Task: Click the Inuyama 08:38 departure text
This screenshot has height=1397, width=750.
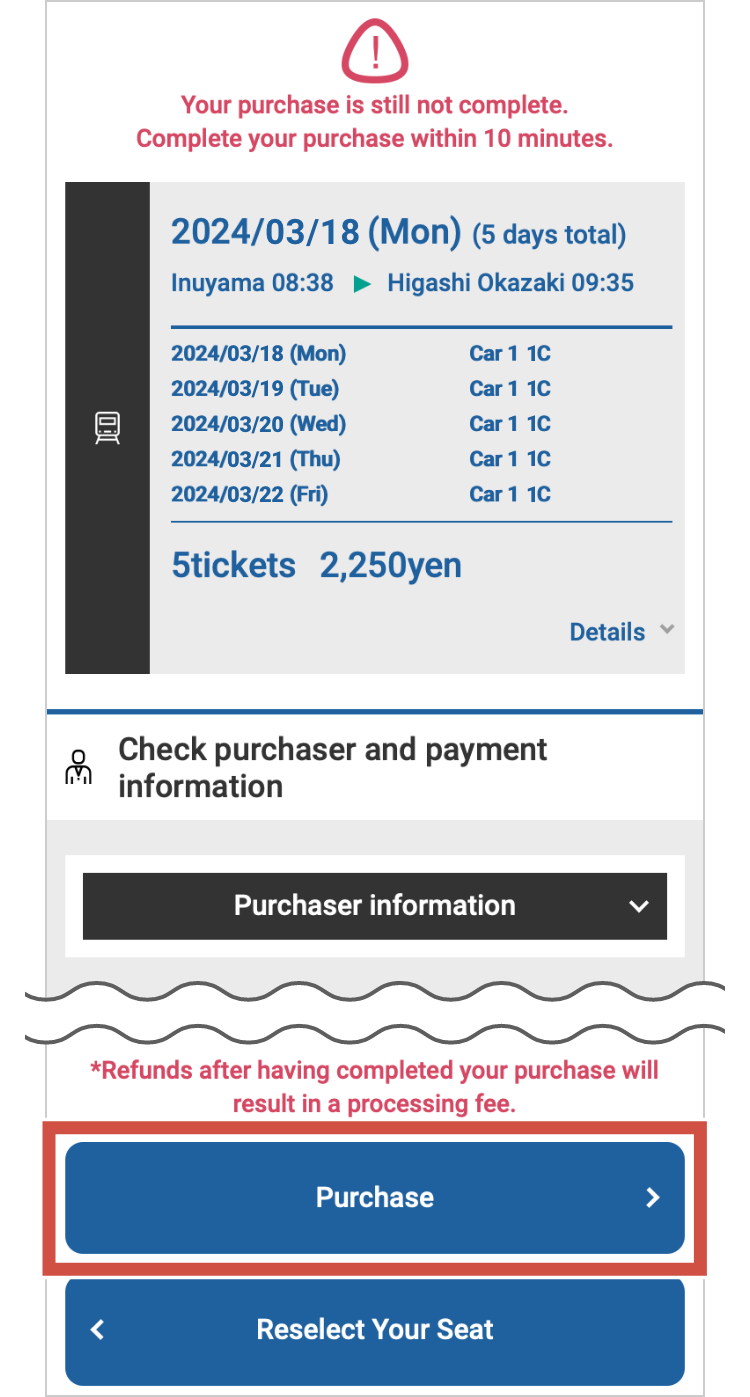Action: point(252,283)
